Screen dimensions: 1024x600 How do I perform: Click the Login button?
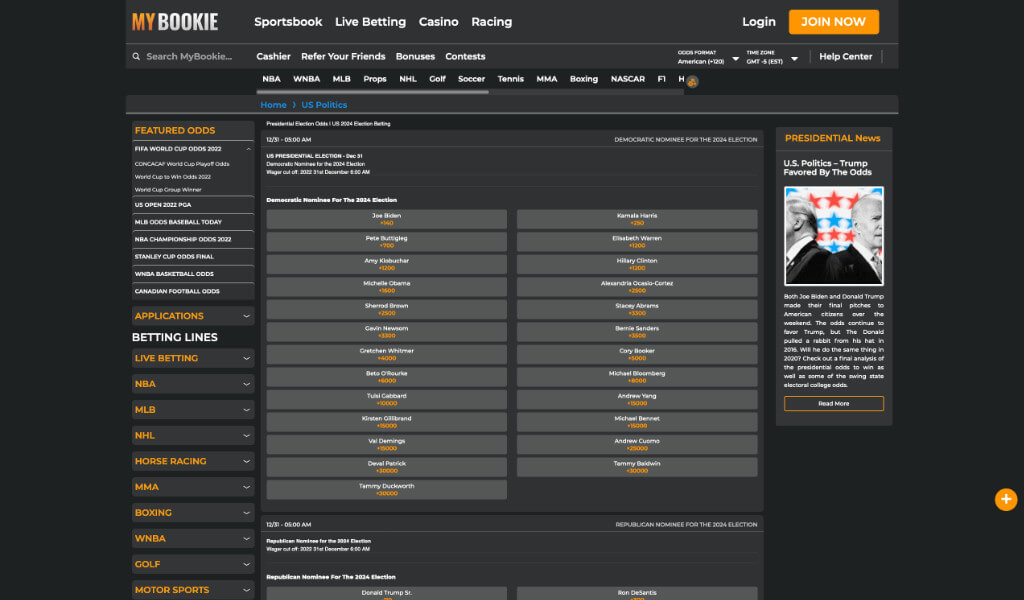coord(759,22)
